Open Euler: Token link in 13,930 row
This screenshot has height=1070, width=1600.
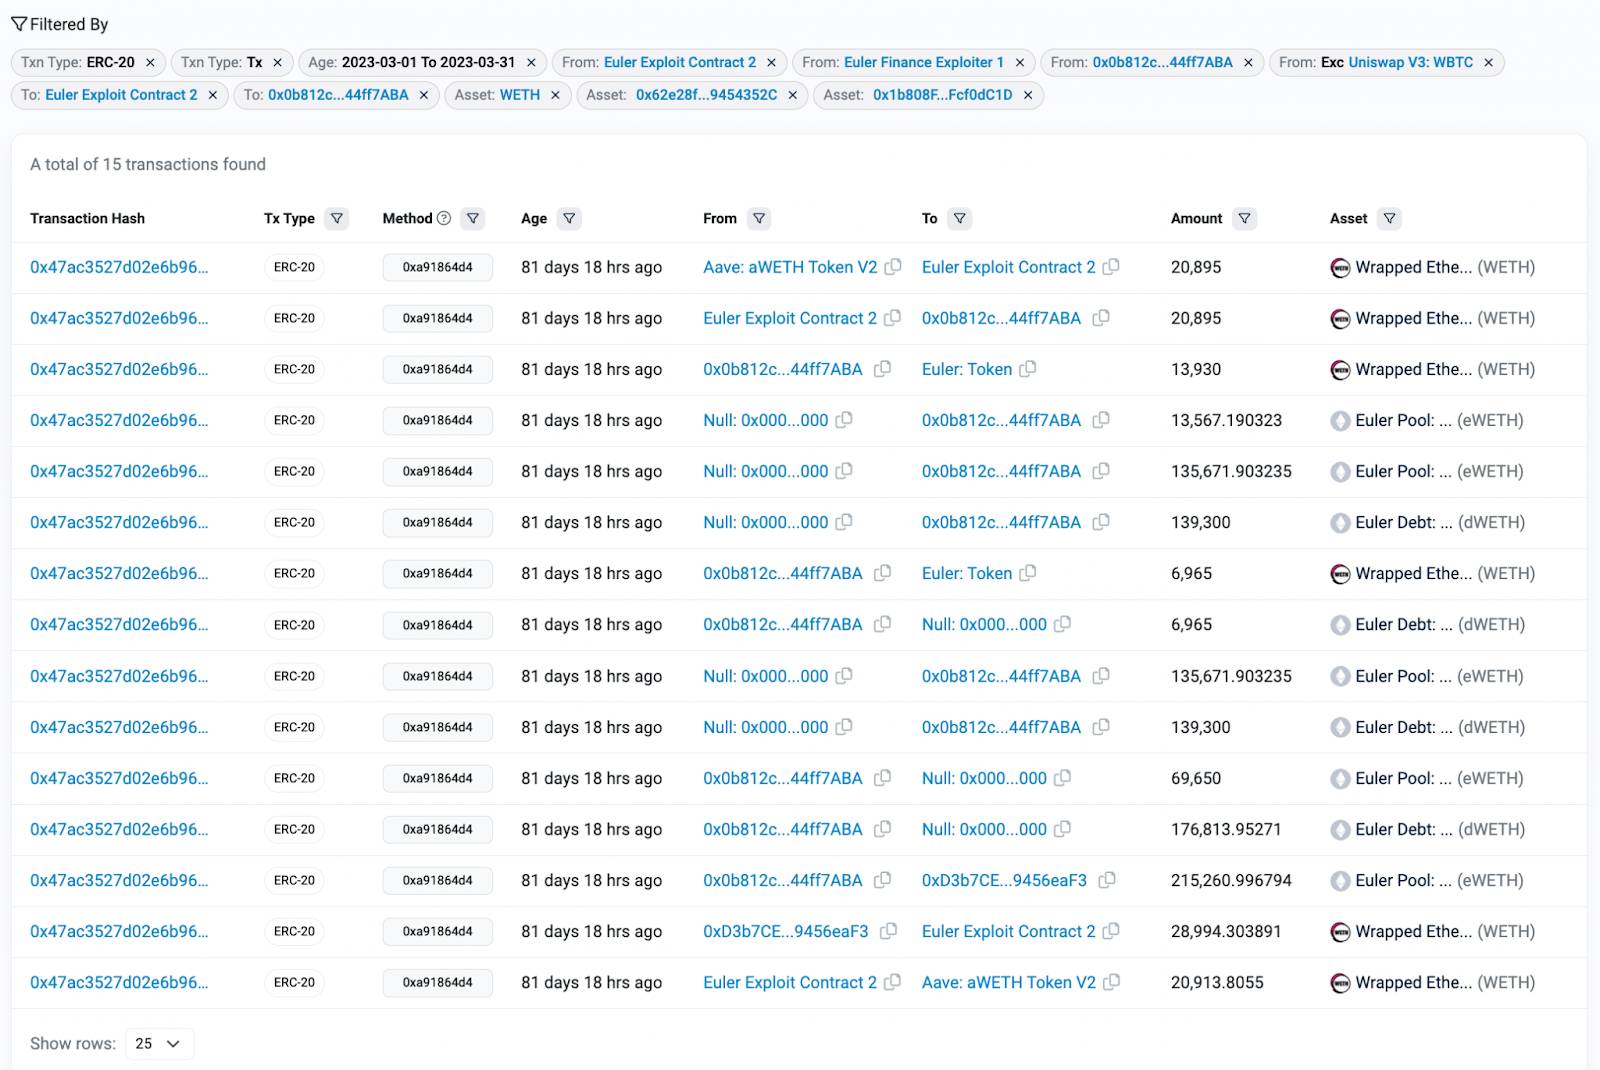point(967,369)
